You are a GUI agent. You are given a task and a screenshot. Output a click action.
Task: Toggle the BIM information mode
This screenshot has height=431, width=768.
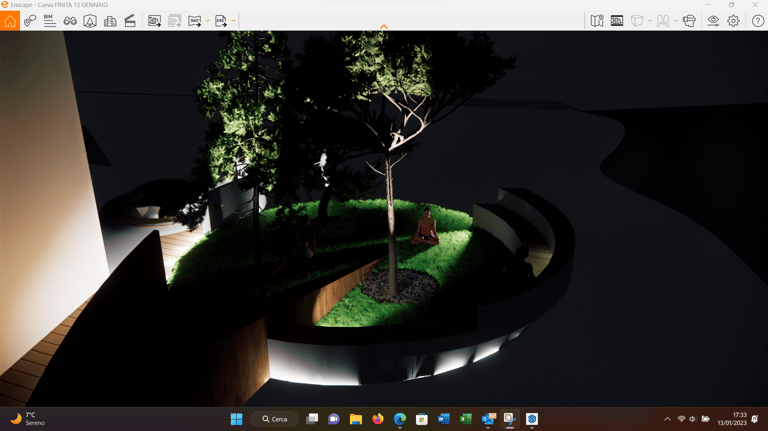(49, 21)
